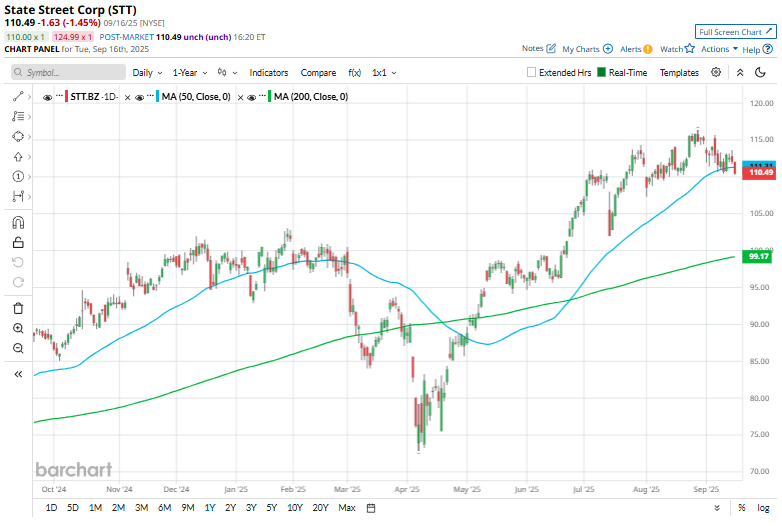
Task: Open the chart type selector icon
Action: pyautogui.click(x=222, y=72)
